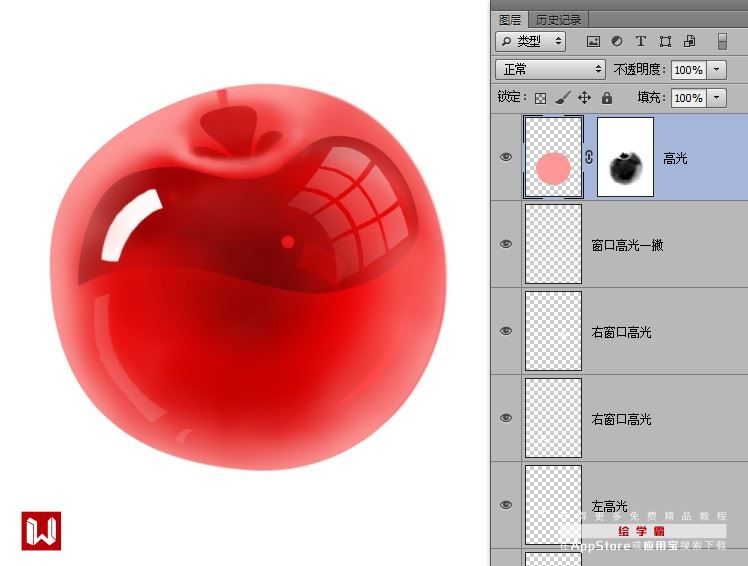This screenshot has width=748, height=566.
Task: Hide the upper 右窗口高光 layer
Action: click(x=506, y=331)
